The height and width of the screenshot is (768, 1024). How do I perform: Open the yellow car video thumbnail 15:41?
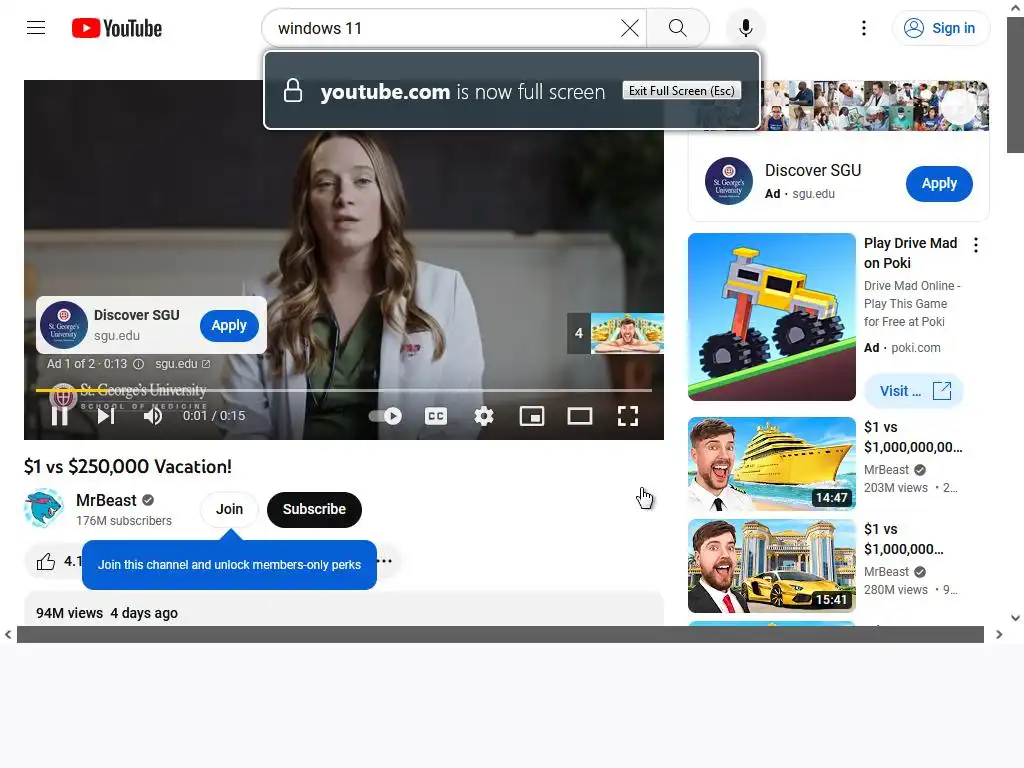pyautogui.click(x=771, y=566)
